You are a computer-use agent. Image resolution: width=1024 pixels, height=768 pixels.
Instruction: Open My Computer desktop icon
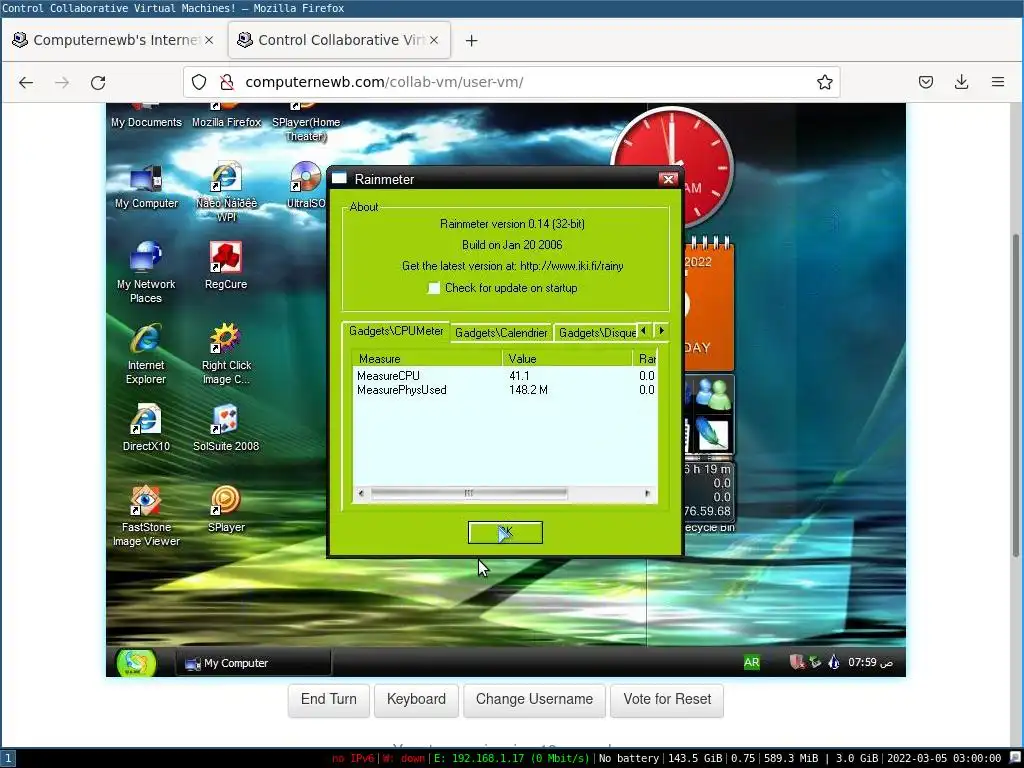point(146,187)
